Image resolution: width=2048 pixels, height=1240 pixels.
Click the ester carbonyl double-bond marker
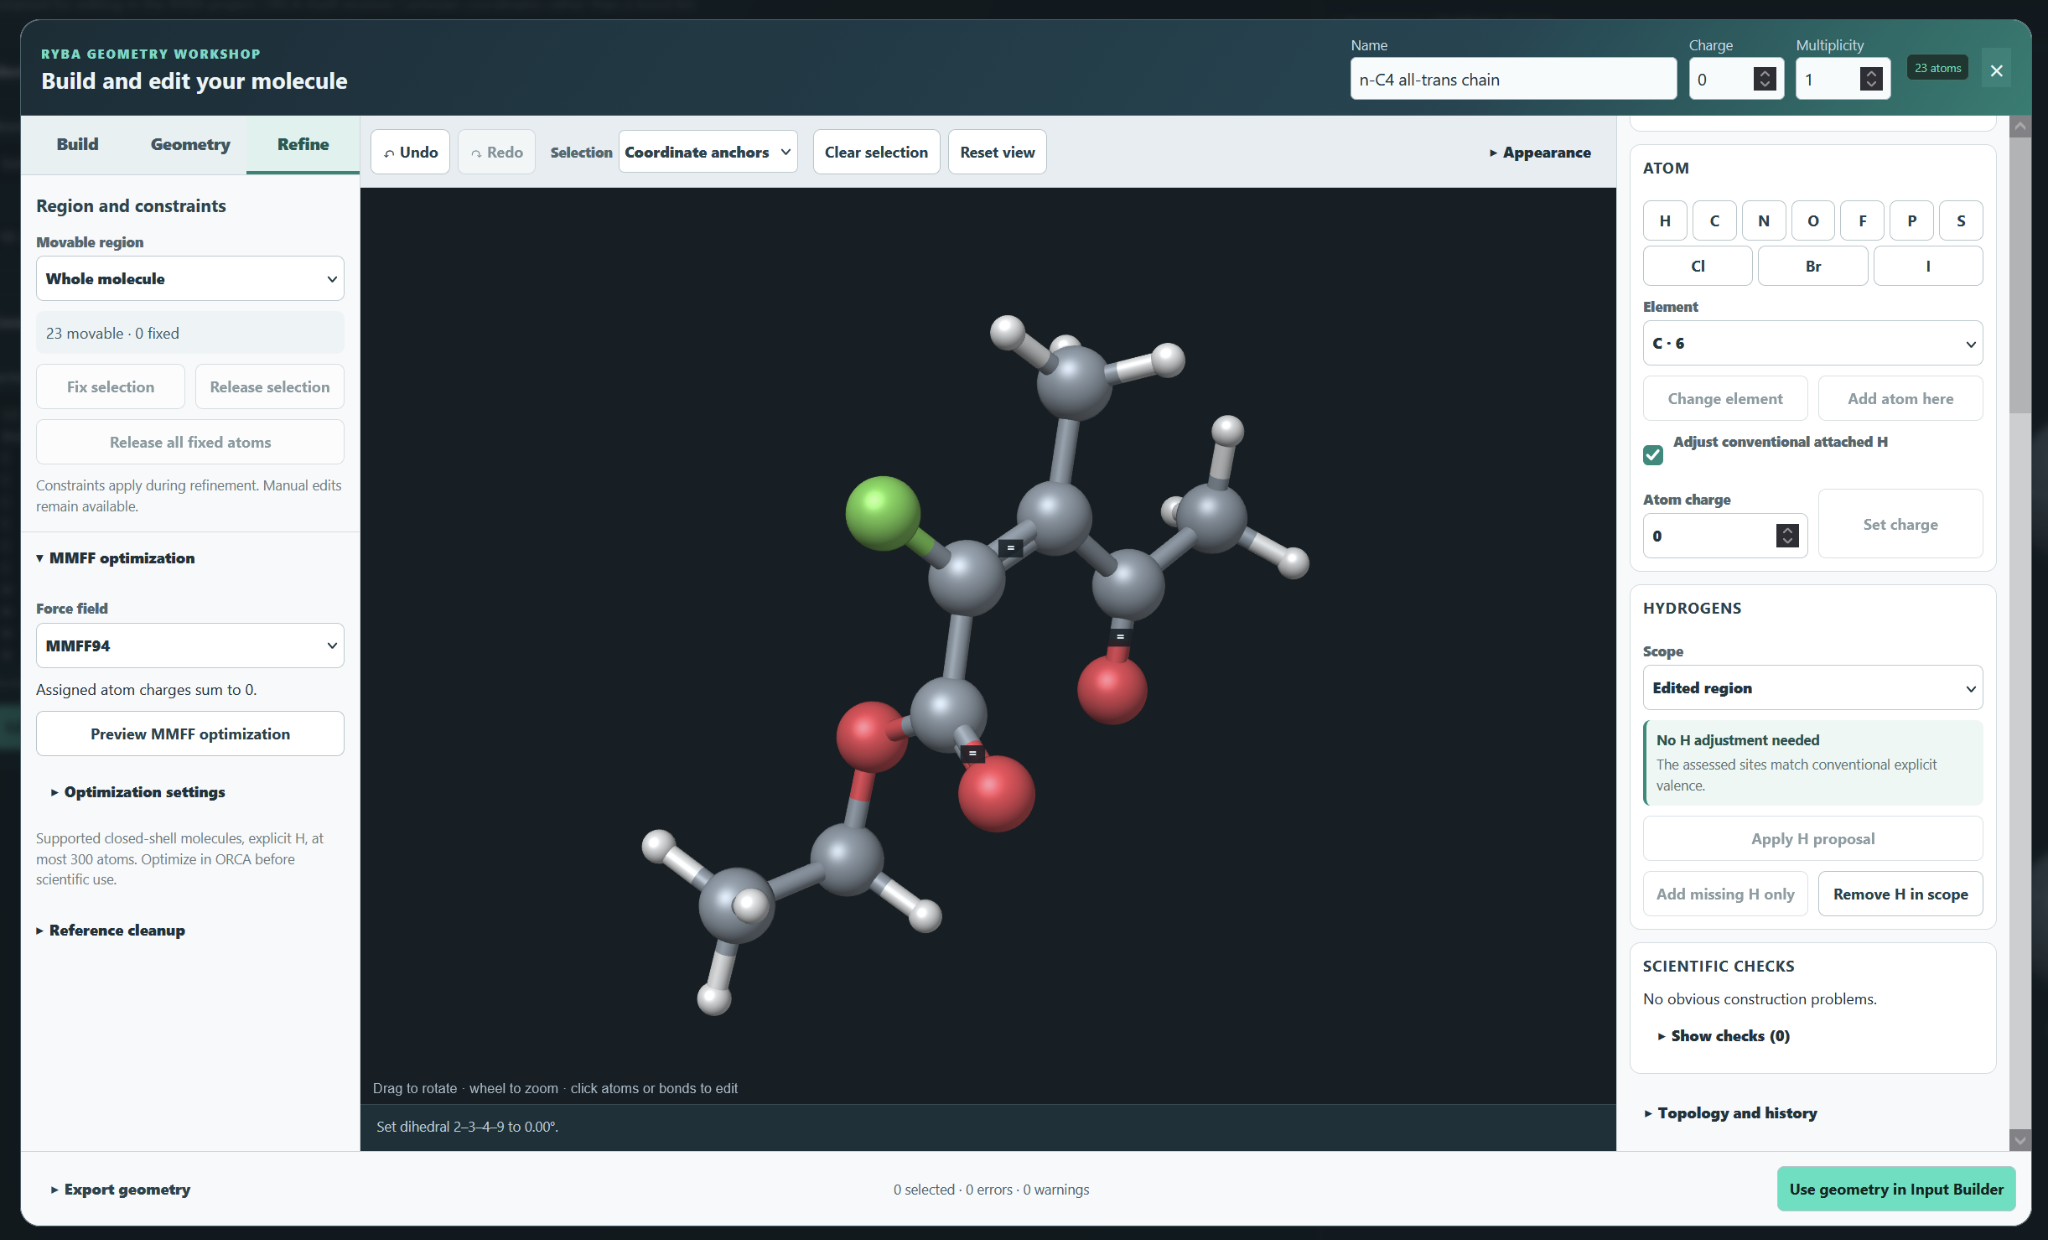(972, 753)
